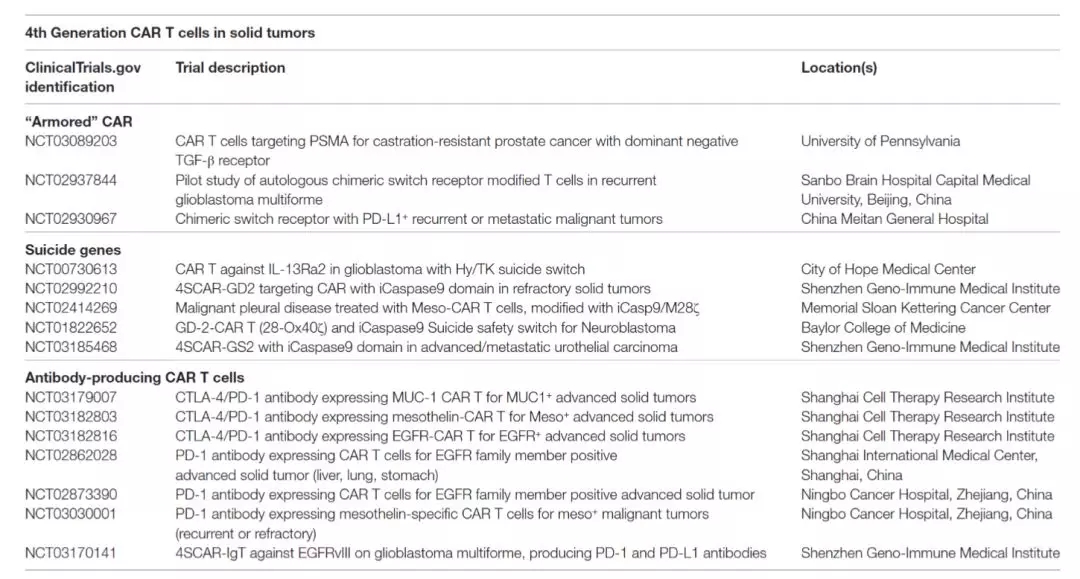
Task: Click trial ID NCT03179007
Action: [71, 397]
